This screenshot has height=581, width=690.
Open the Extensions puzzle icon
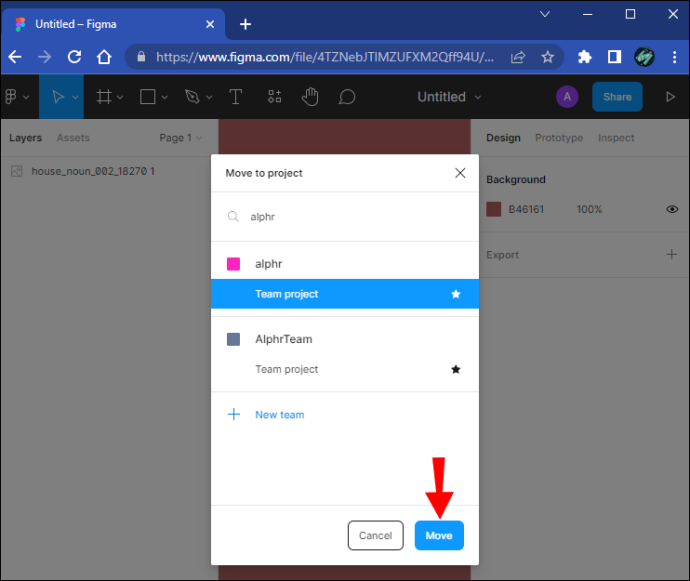tap(584, 57)
